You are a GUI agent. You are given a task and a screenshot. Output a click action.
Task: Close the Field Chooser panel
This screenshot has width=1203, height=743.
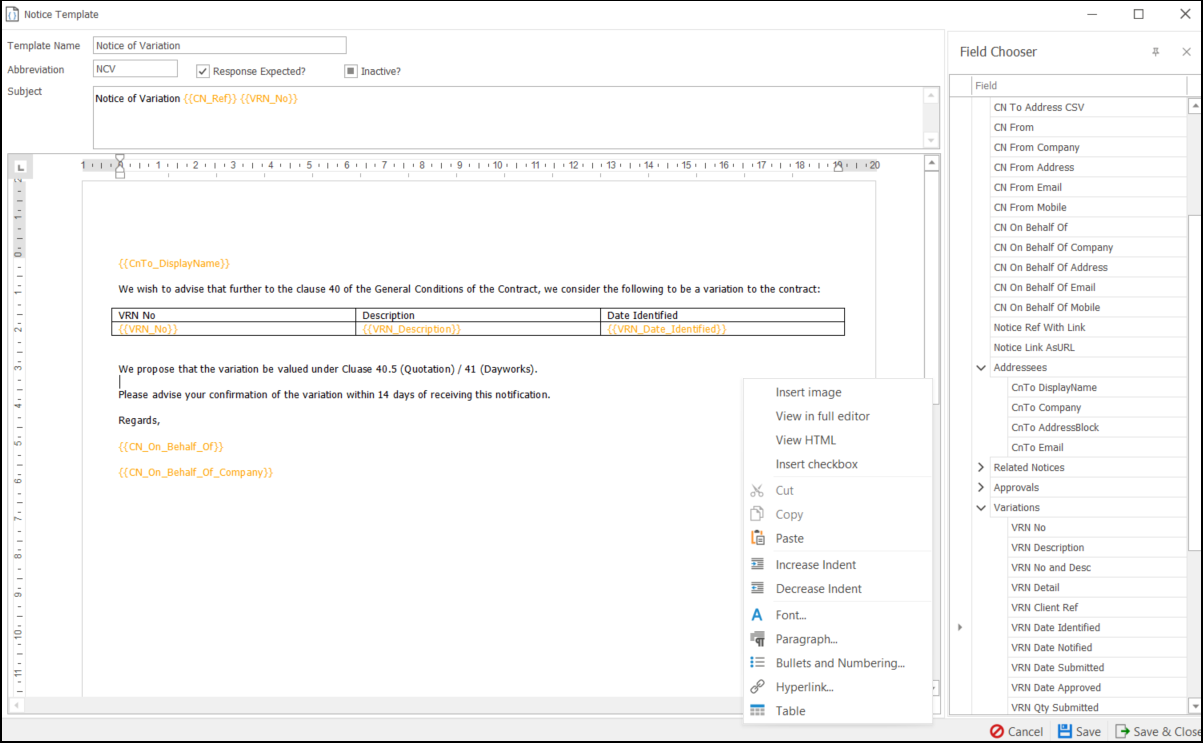coord(1186,52)
